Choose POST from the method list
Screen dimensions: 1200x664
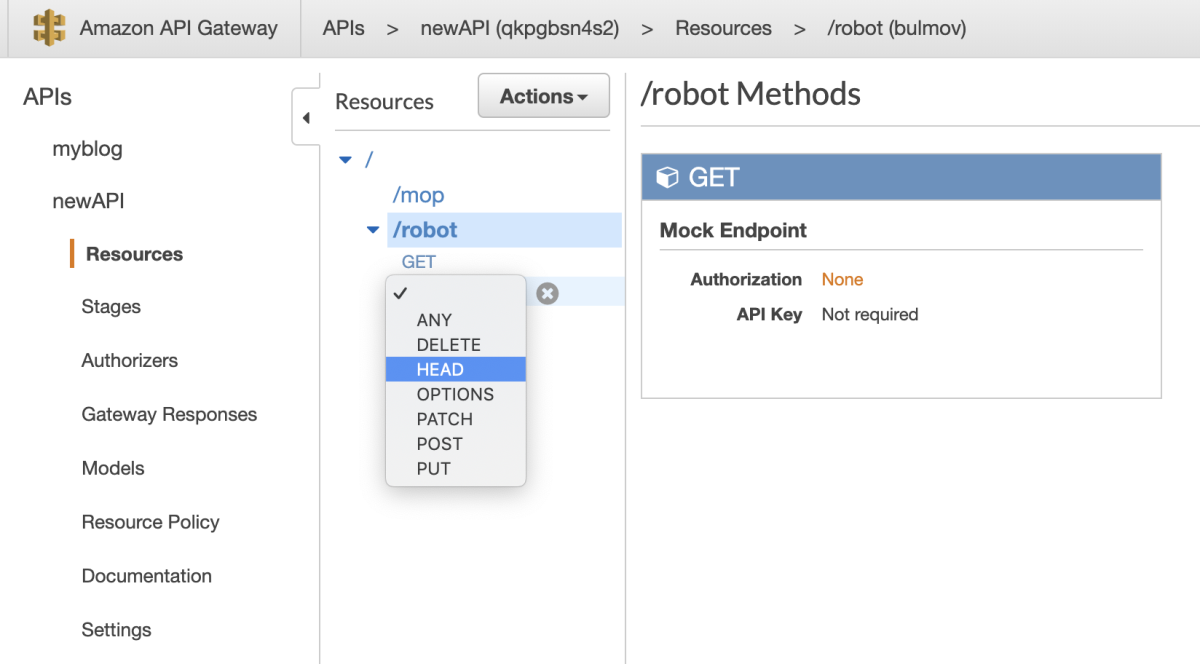(456, 444)
